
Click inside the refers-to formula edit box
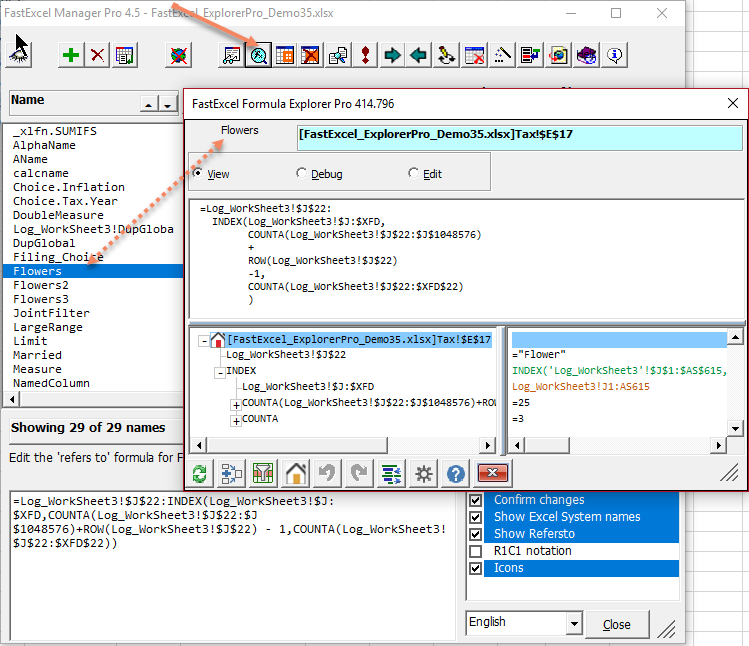click(232, 565)
